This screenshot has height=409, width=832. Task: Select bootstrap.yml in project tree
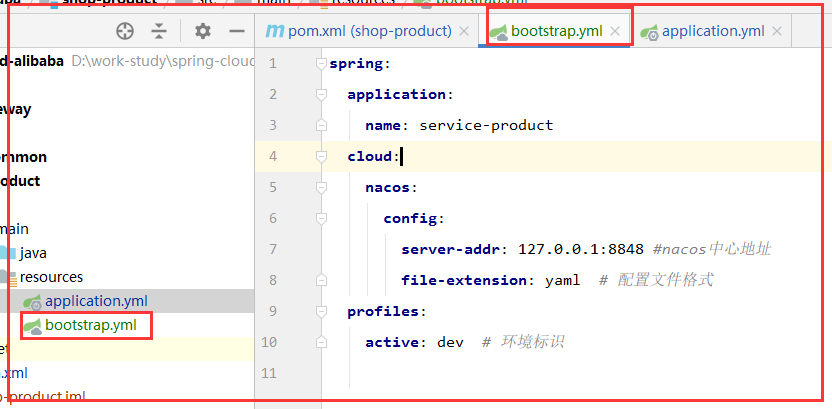point(91,325)
